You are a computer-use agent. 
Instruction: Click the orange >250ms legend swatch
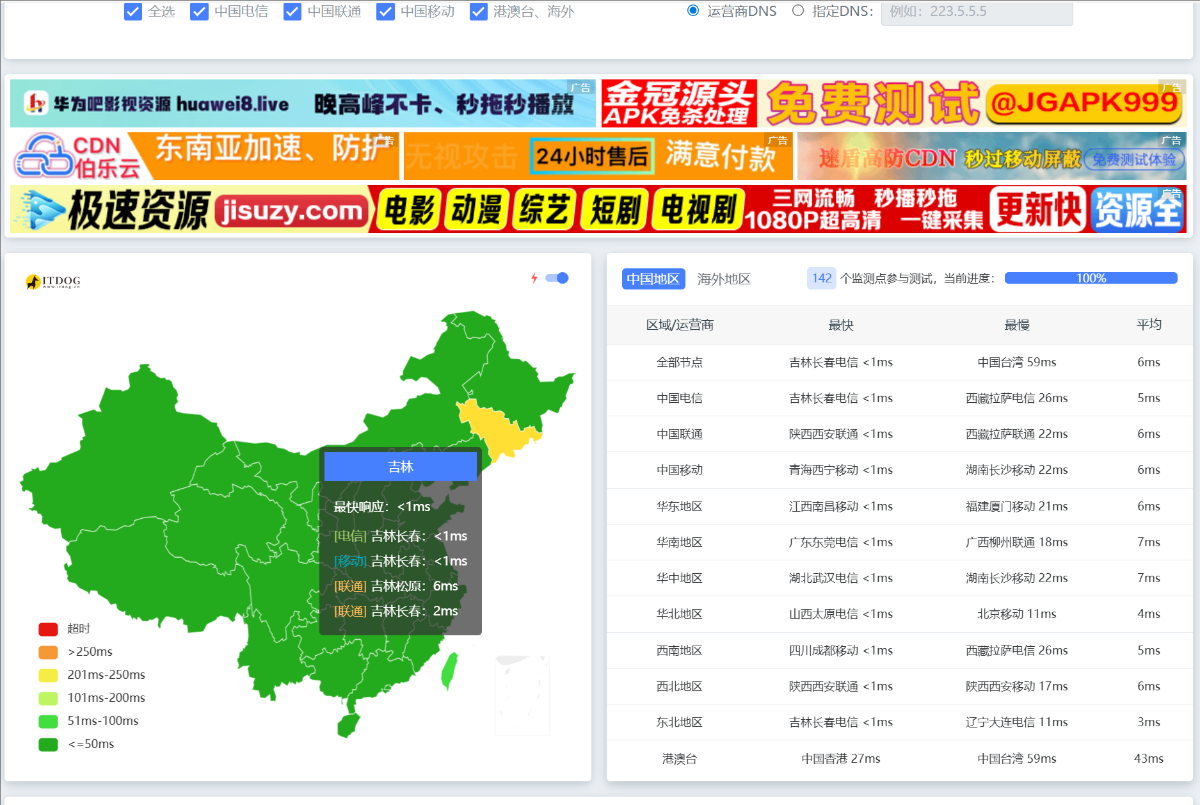[48, 652]
